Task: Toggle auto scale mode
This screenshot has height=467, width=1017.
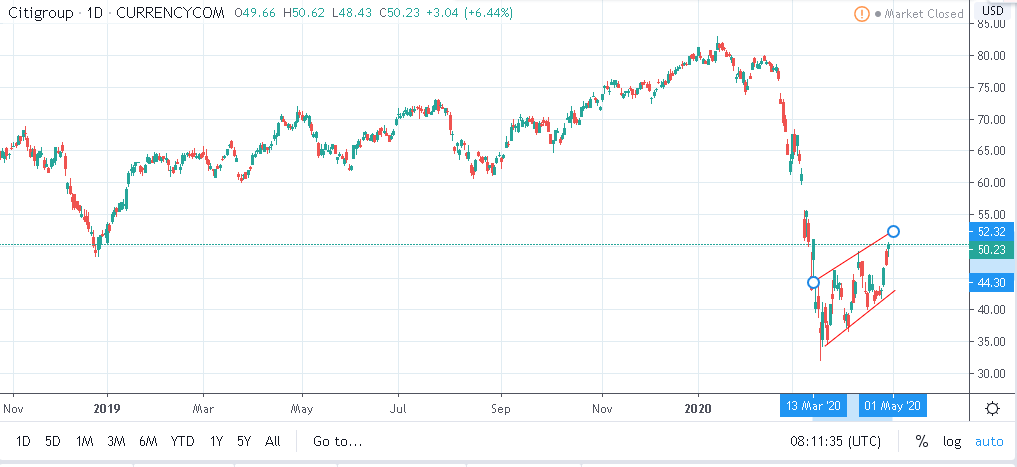Action: click(989, 441)
